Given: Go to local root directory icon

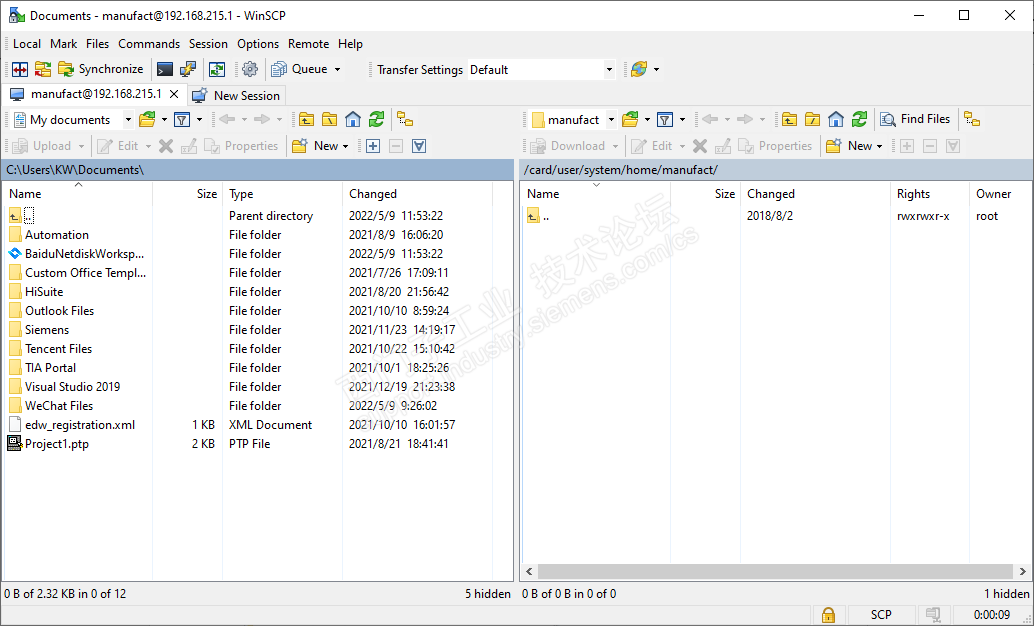Looking at the screenshot, I should pyautogui.click(x=330, y=119).
